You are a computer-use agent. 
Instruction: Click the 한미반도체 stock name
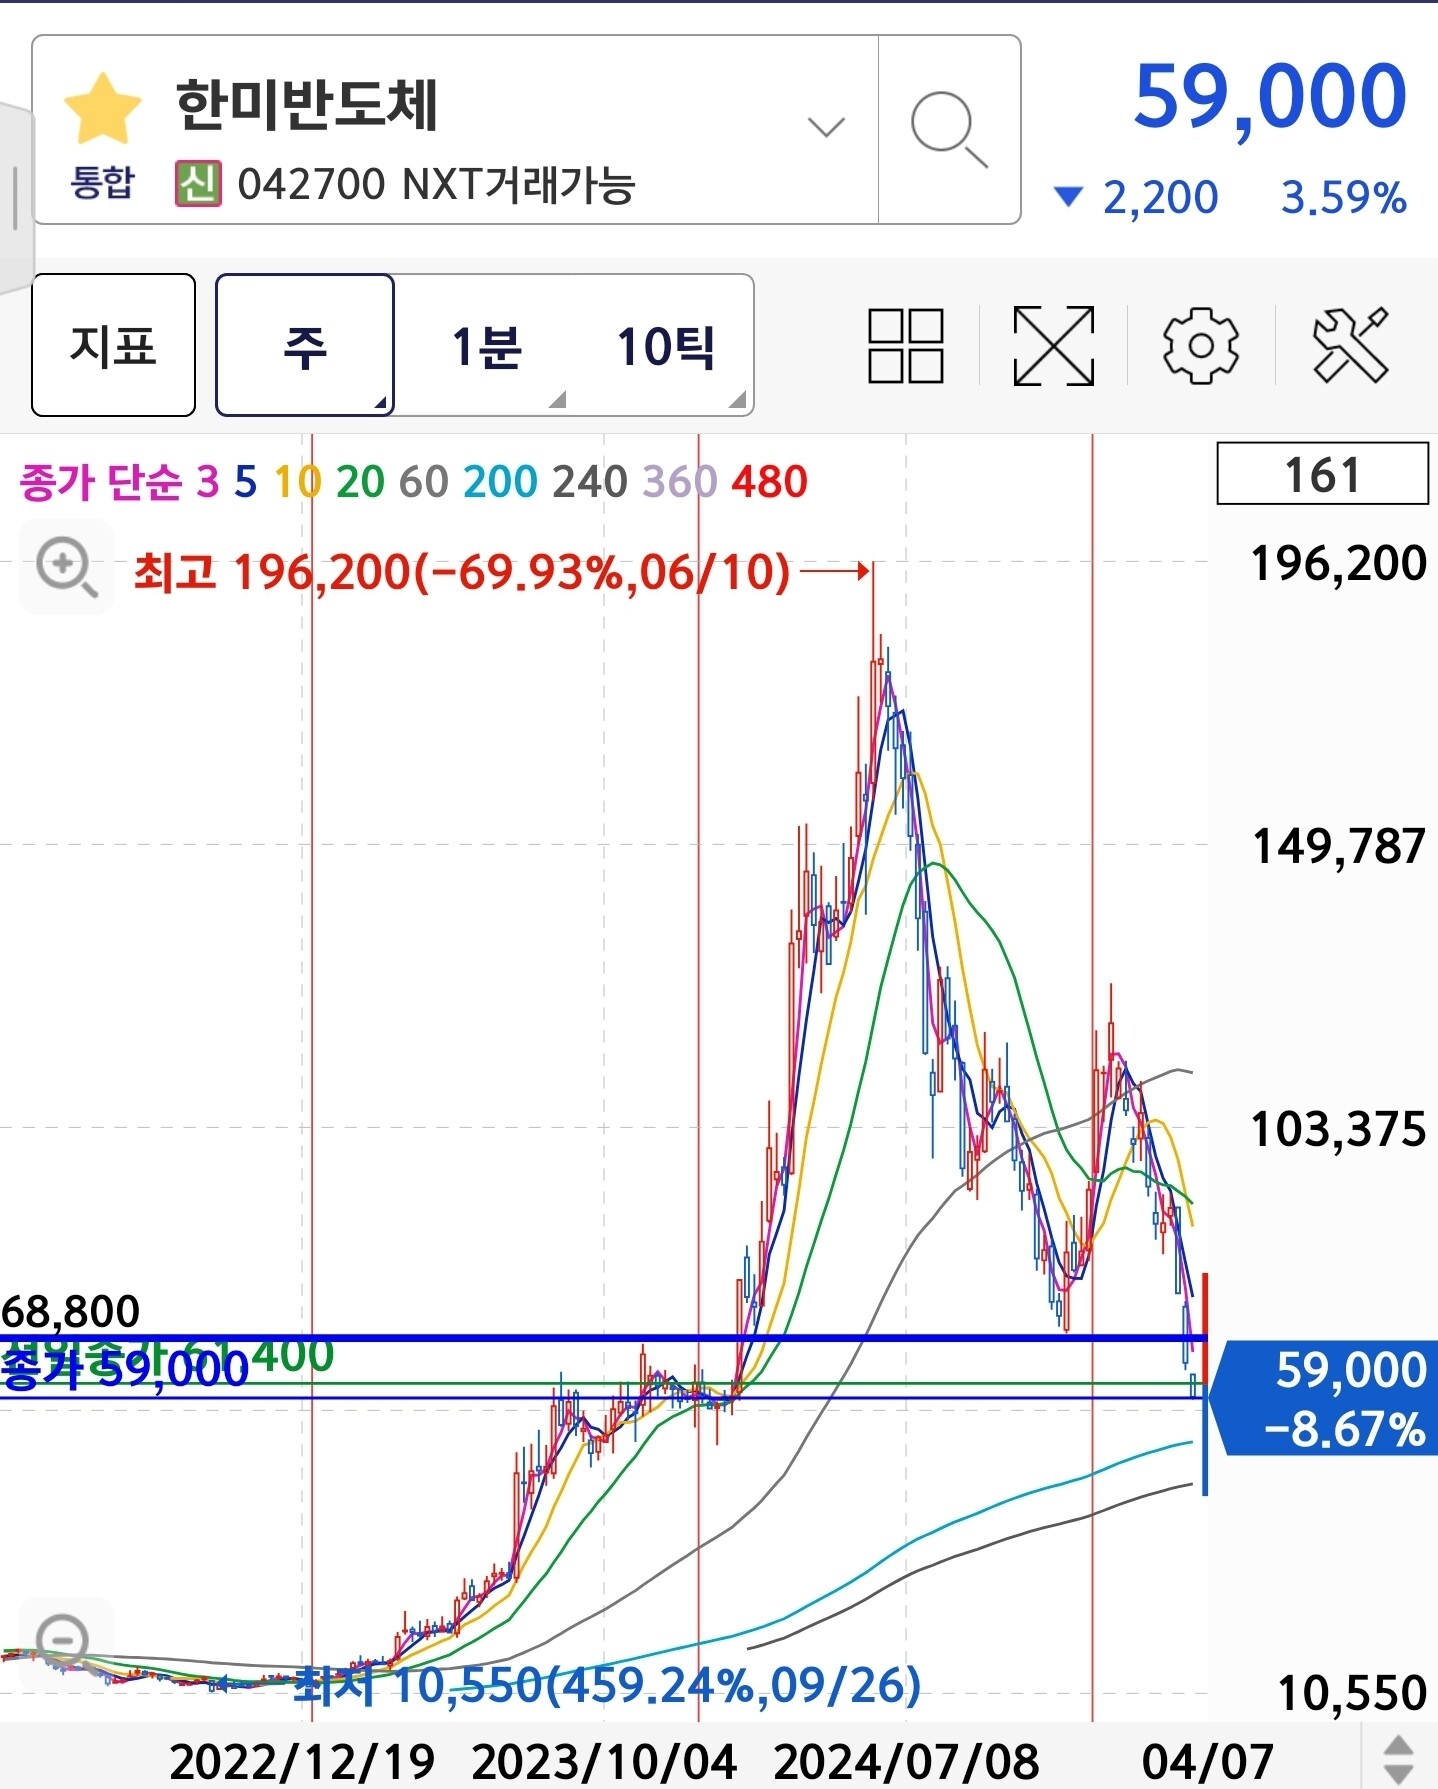pos(307,105)
